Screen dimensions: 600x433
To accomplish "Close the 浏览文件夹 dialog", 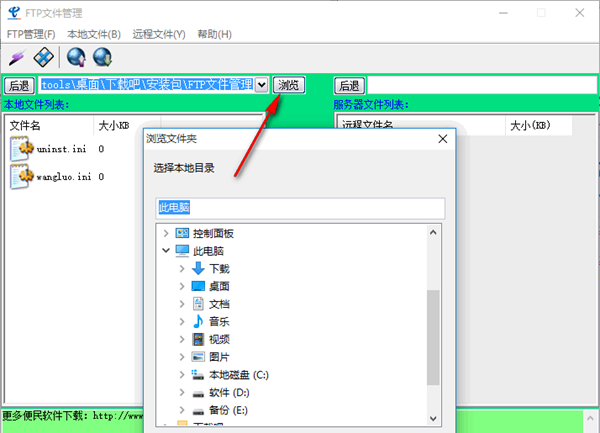I will 443,138.
